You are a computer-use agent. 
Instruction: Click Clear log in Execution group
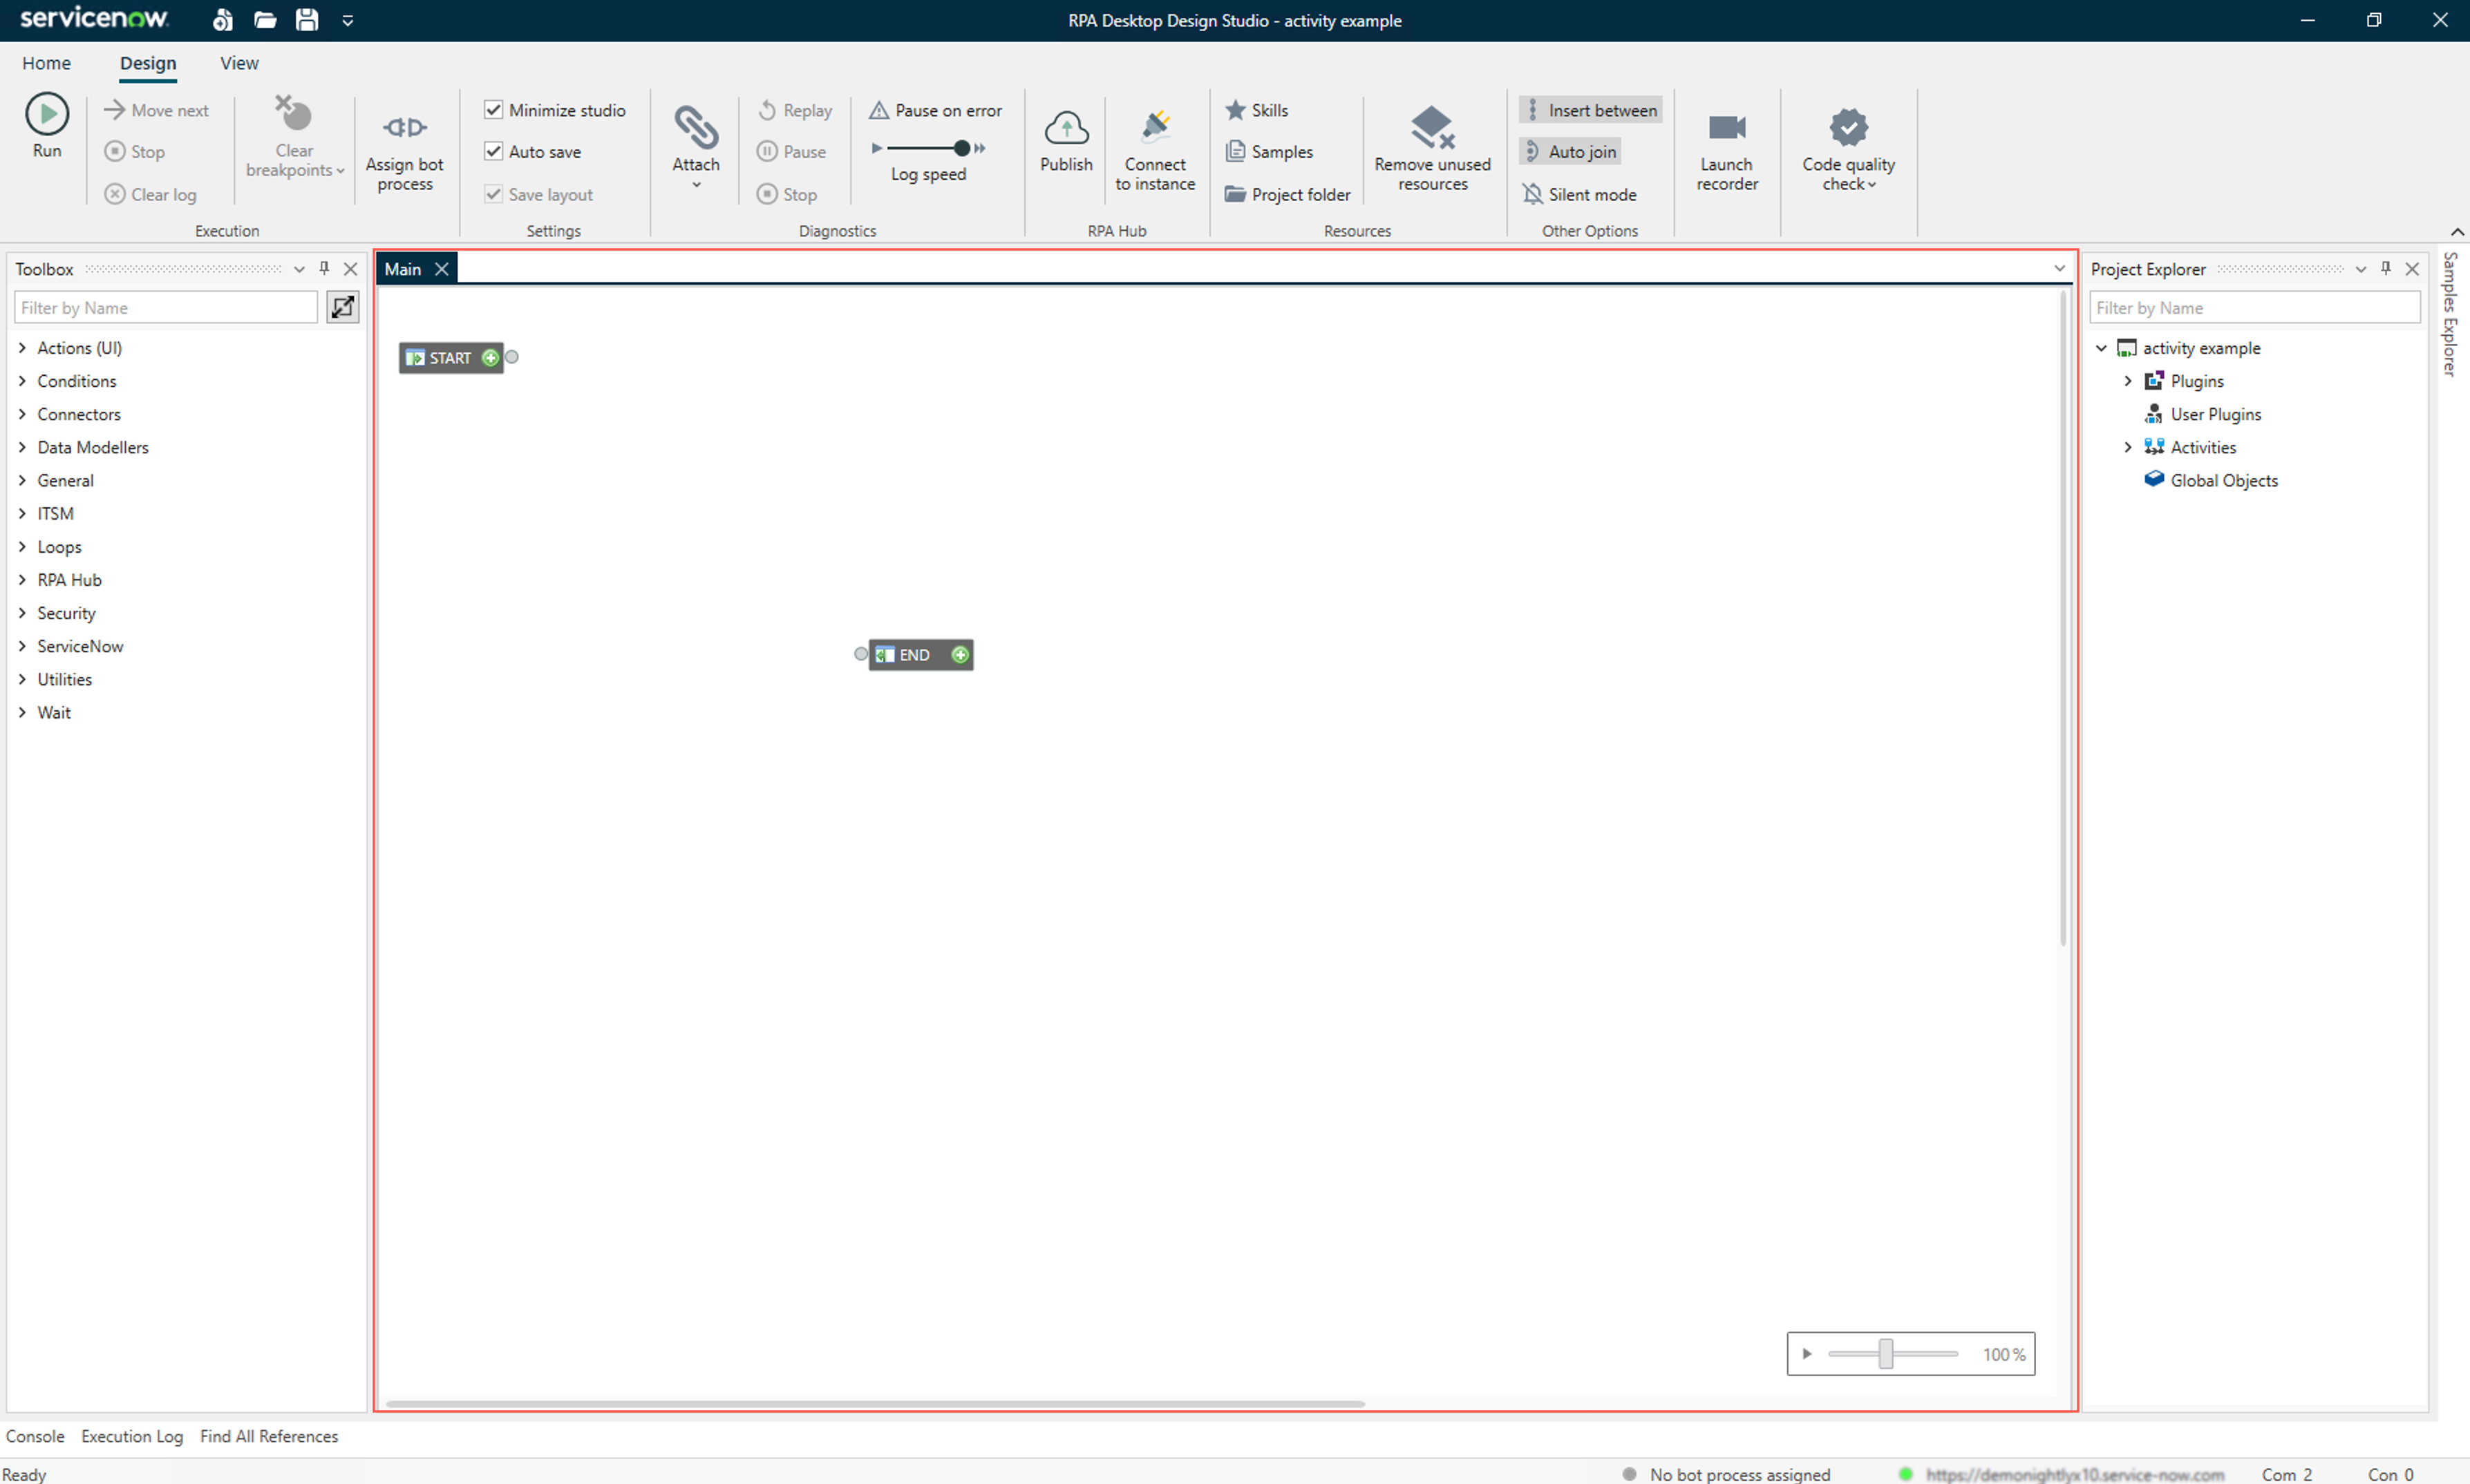(x=151, y=194)
